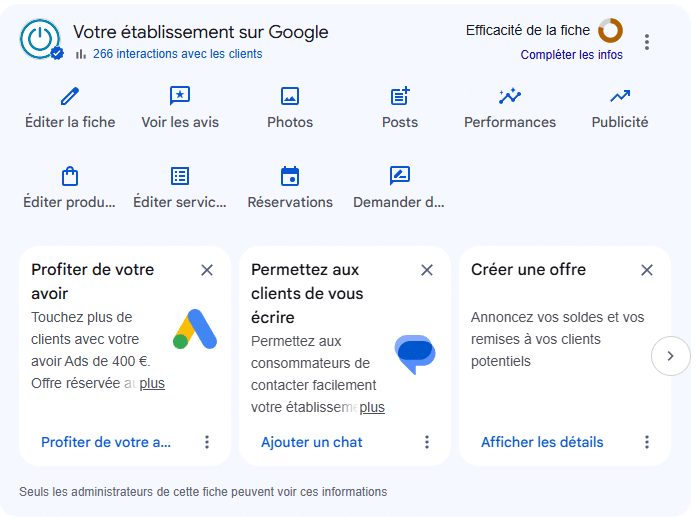The image size is (697, 517).
Task: Dismiss the Créer une offre card
Action: (x=647, y=270)
